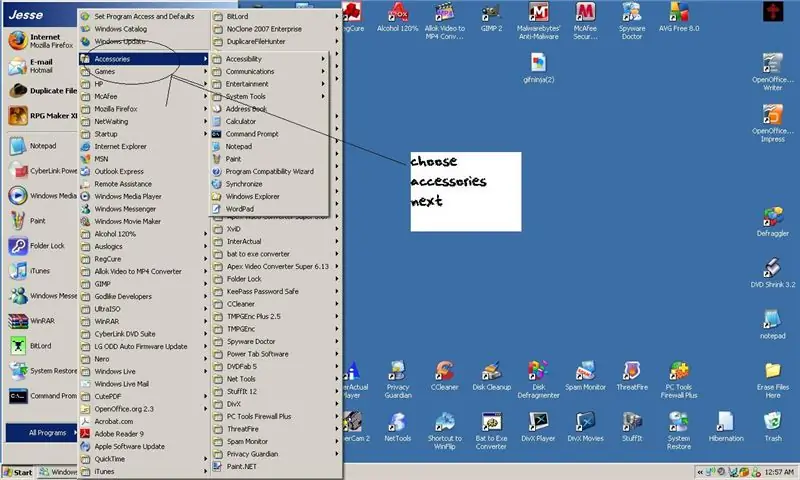Image resolution: width=800 pixels, height=480 pixels.
Task: Select Set Program Access and Defaults
Action: pos(144,16)
